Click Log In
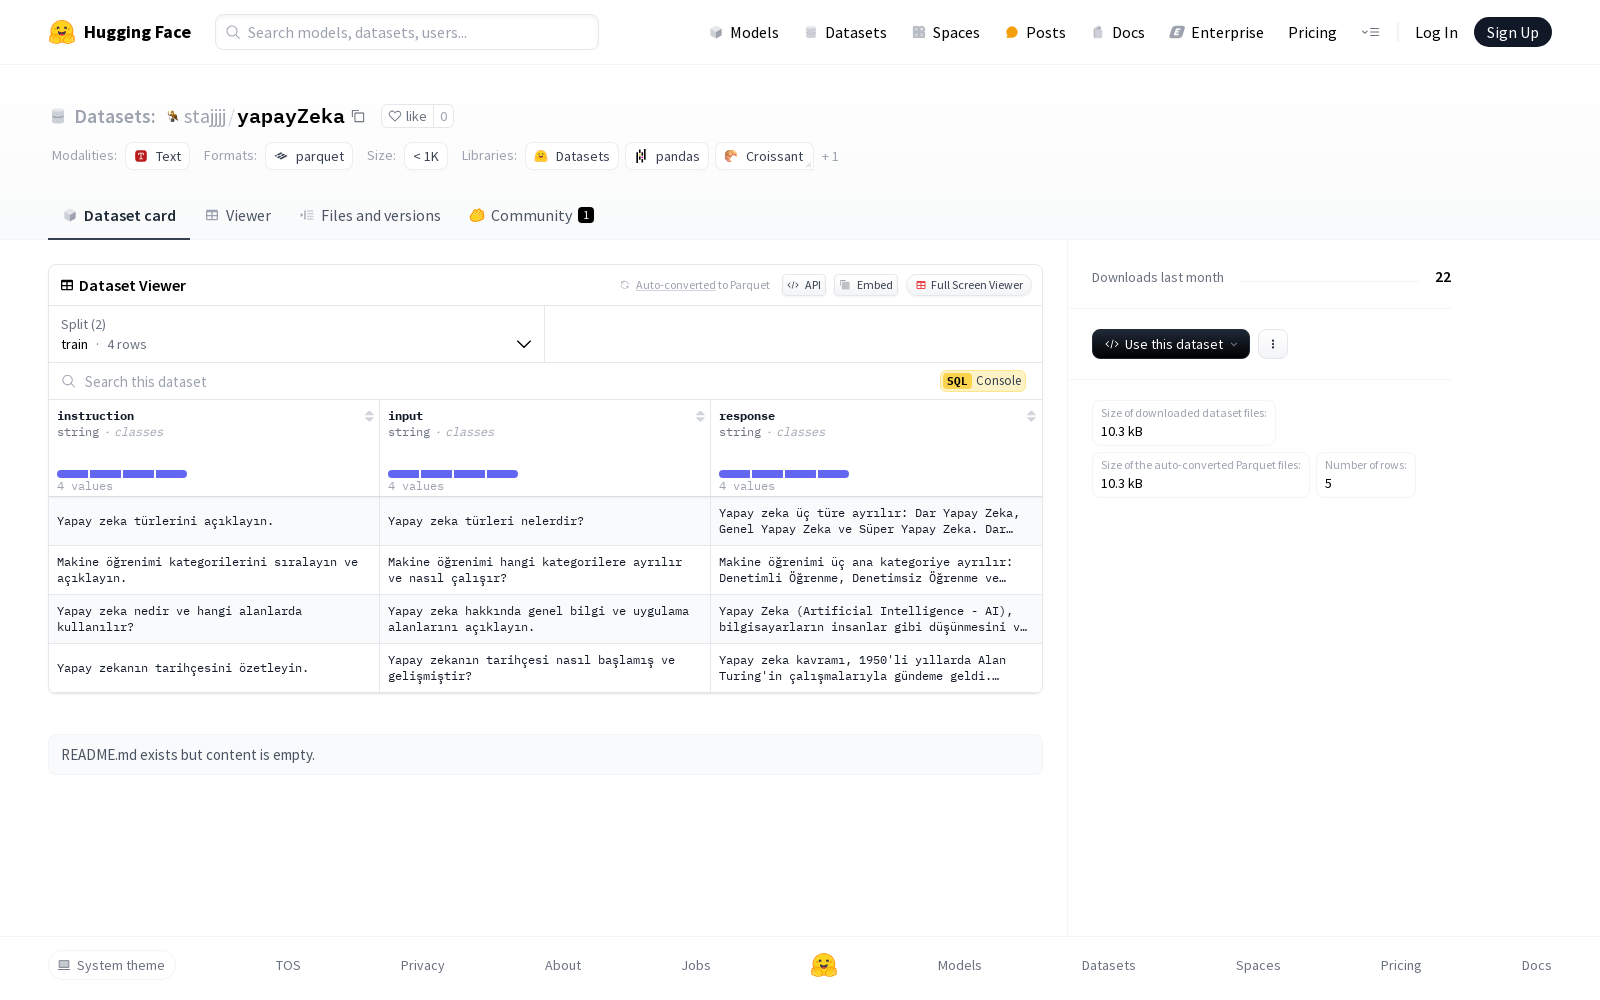Screen dimensions: 1600x1000 pyautogui.click(x=1436, y=32)
